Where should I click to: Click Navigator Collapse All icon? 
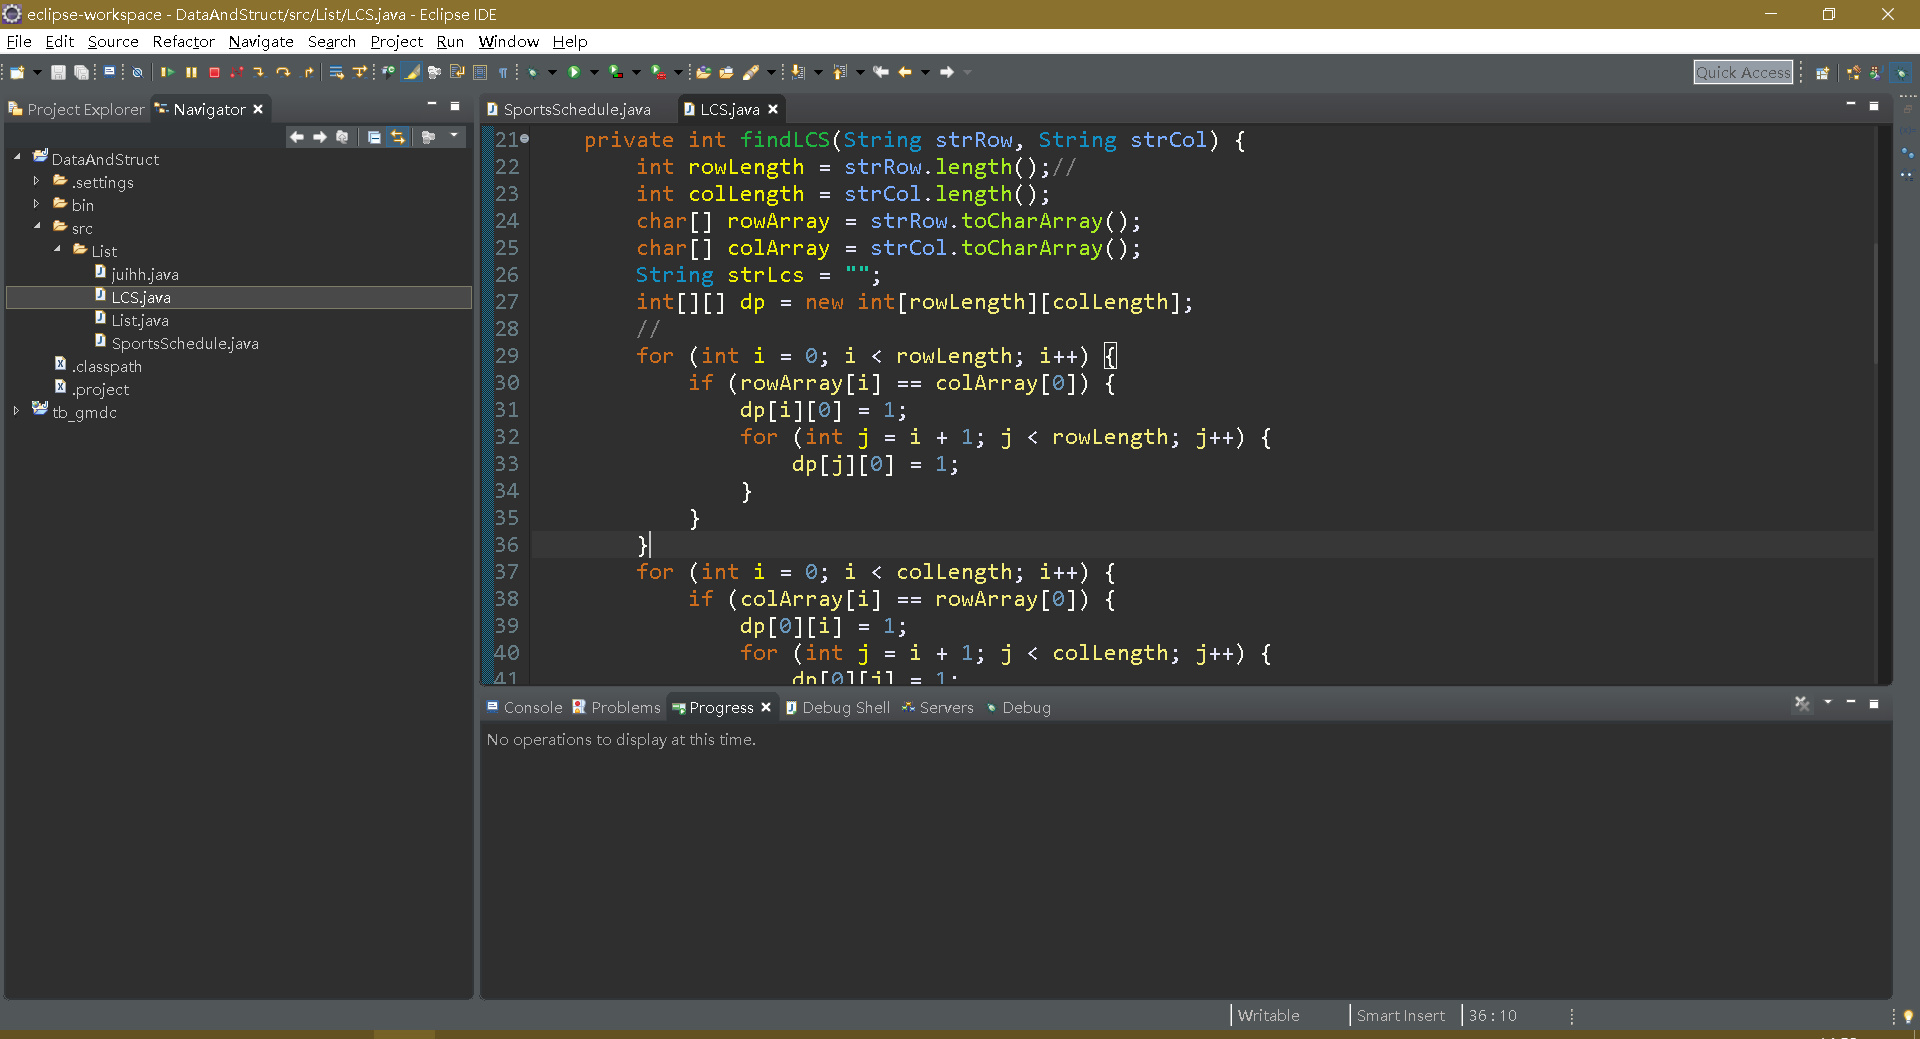(x=374, y=137)
